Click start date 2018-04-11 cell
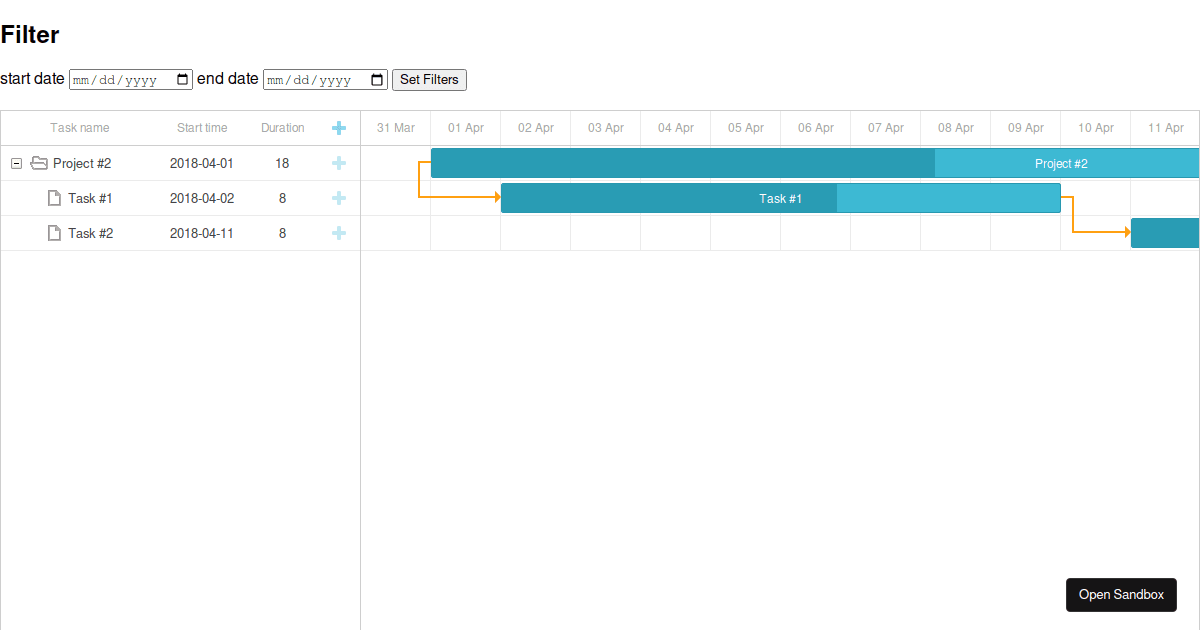 pyautogui.click(x=202, y=233)
